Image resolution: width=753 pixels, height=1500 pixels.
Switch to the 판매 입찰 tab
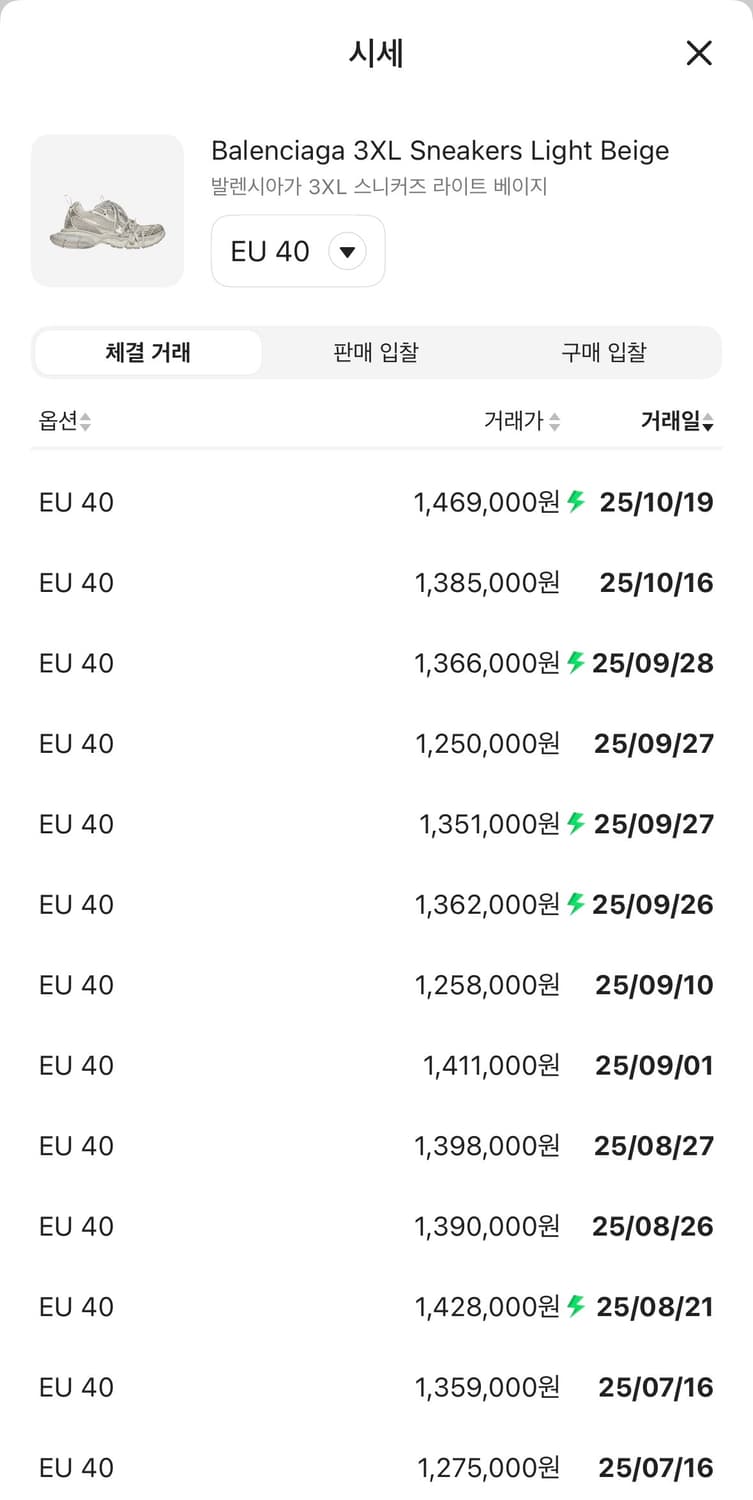tap(376, 352)
